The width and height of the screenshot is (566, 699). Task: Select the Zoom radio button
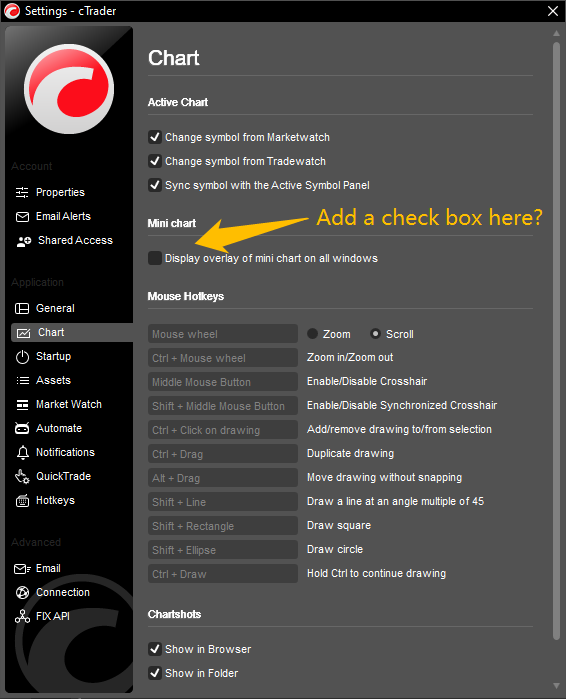(312, 333)
